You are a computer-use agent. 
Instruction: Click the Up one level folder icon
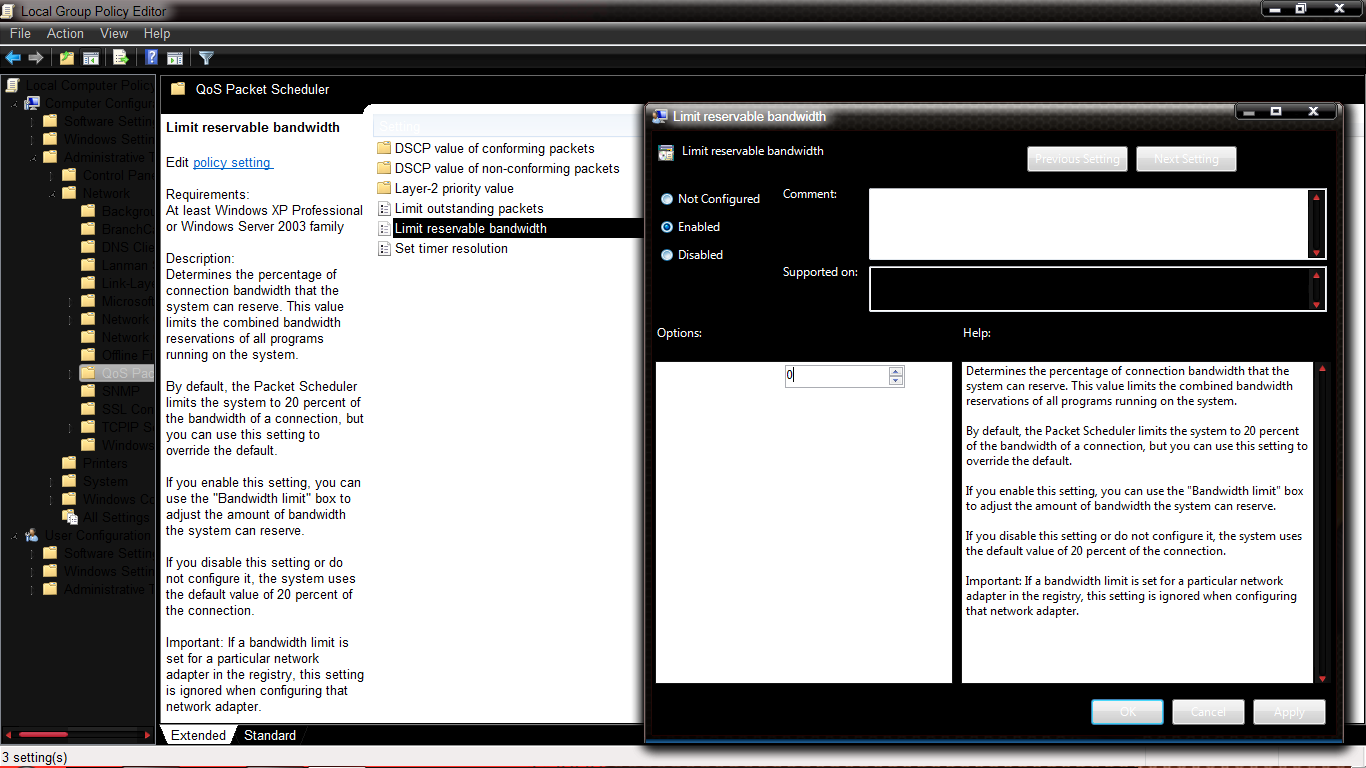pyautogui.click(x=67, y=57)
